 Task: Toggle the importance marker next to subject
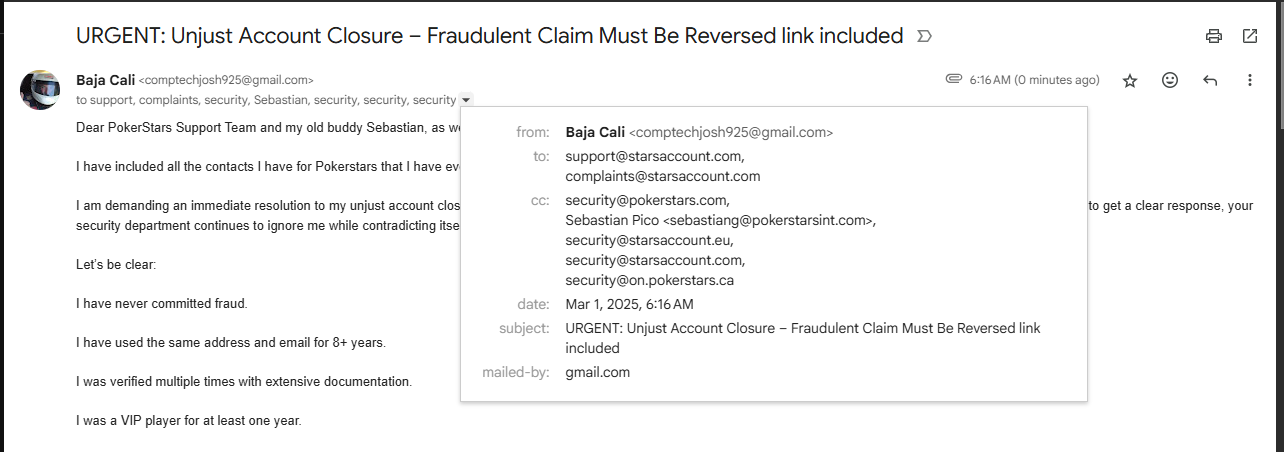(x=924, y=37)
